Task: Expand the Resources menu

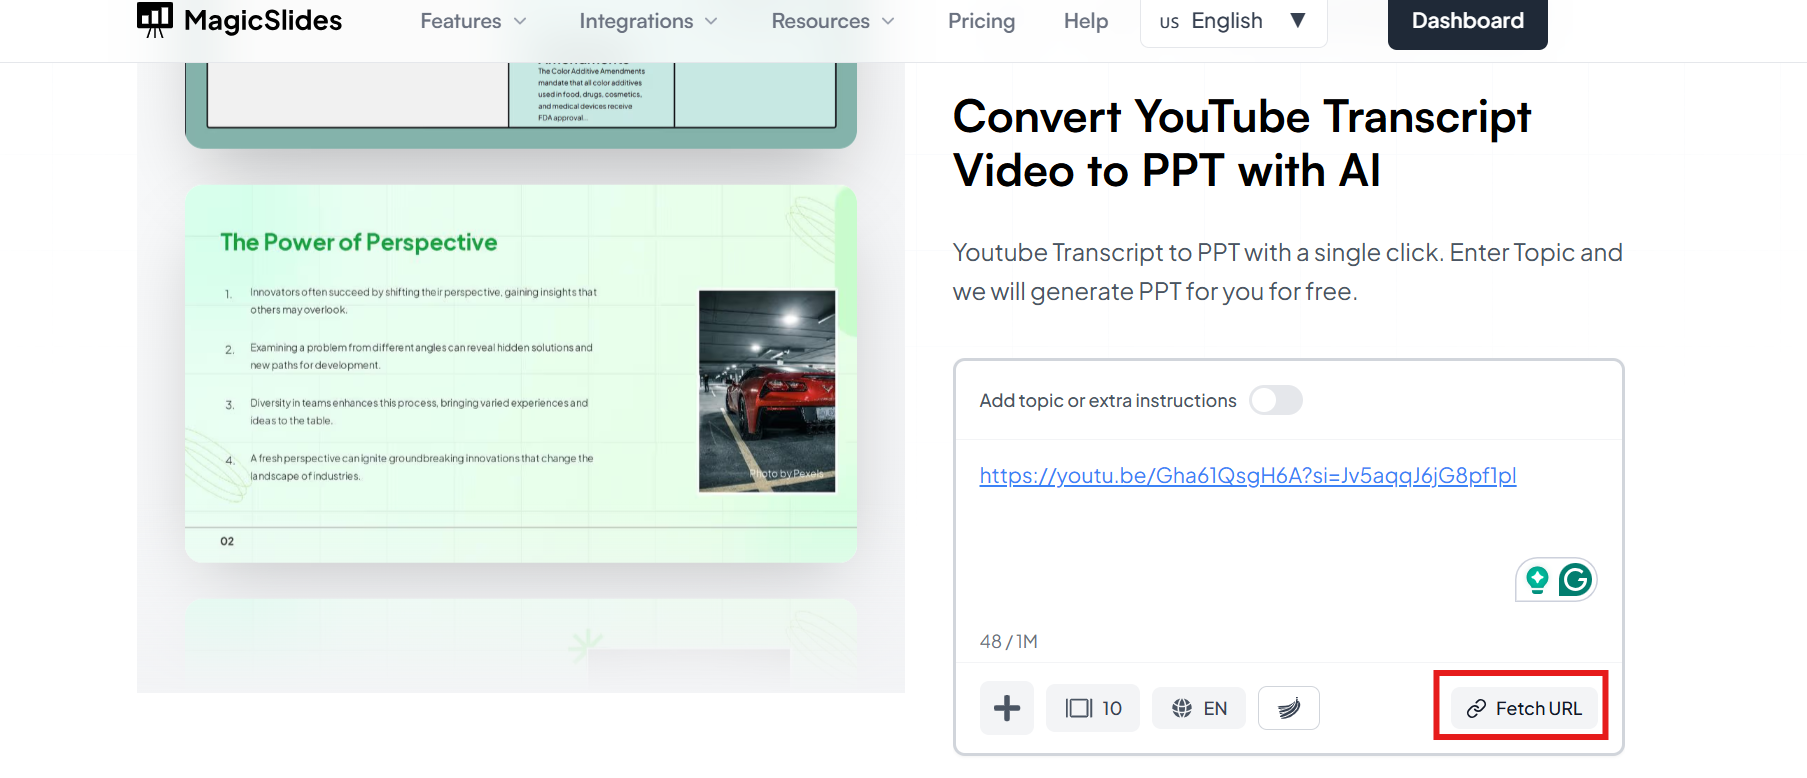Action: [833, 21]
